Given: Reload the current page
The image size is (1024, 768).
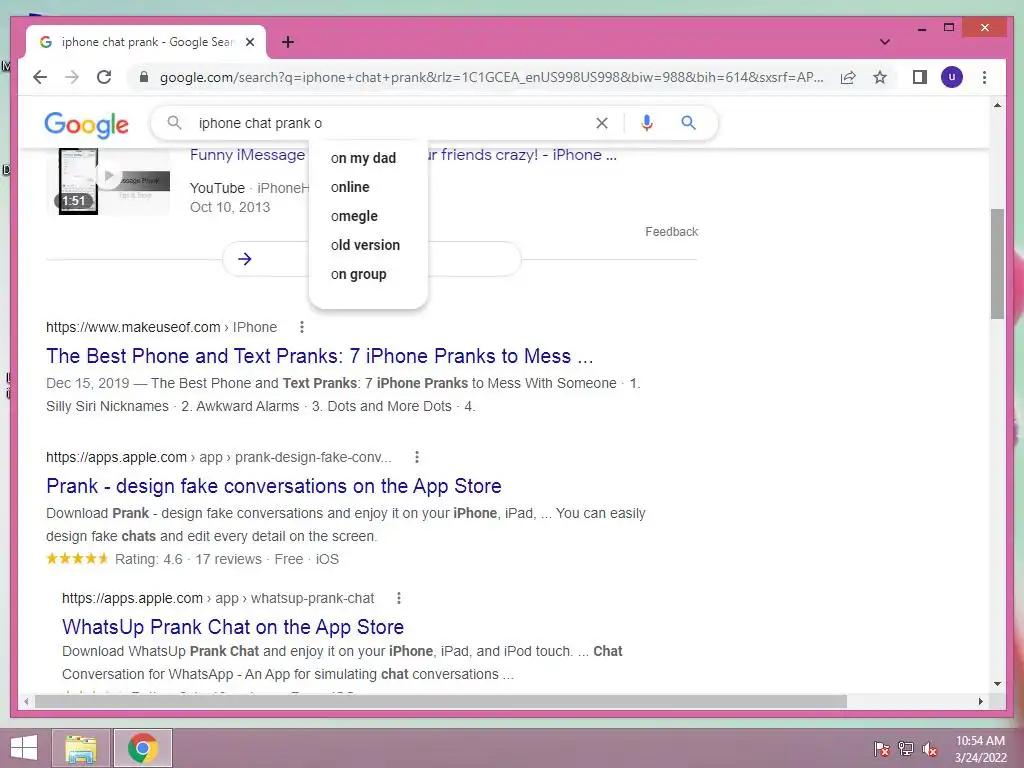Looking at the screenshot, I should coord(104,77).
